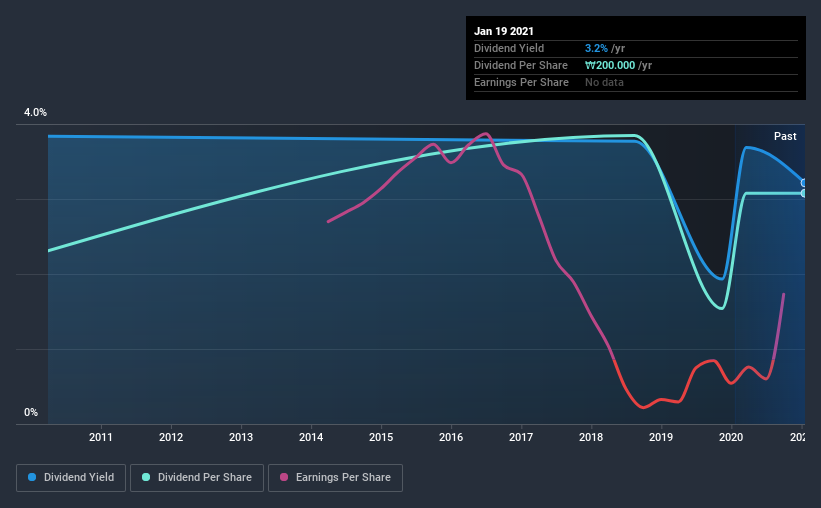Select the 2020 x-axis label
Screen dimensions: 821x508
tap(731, 437)
